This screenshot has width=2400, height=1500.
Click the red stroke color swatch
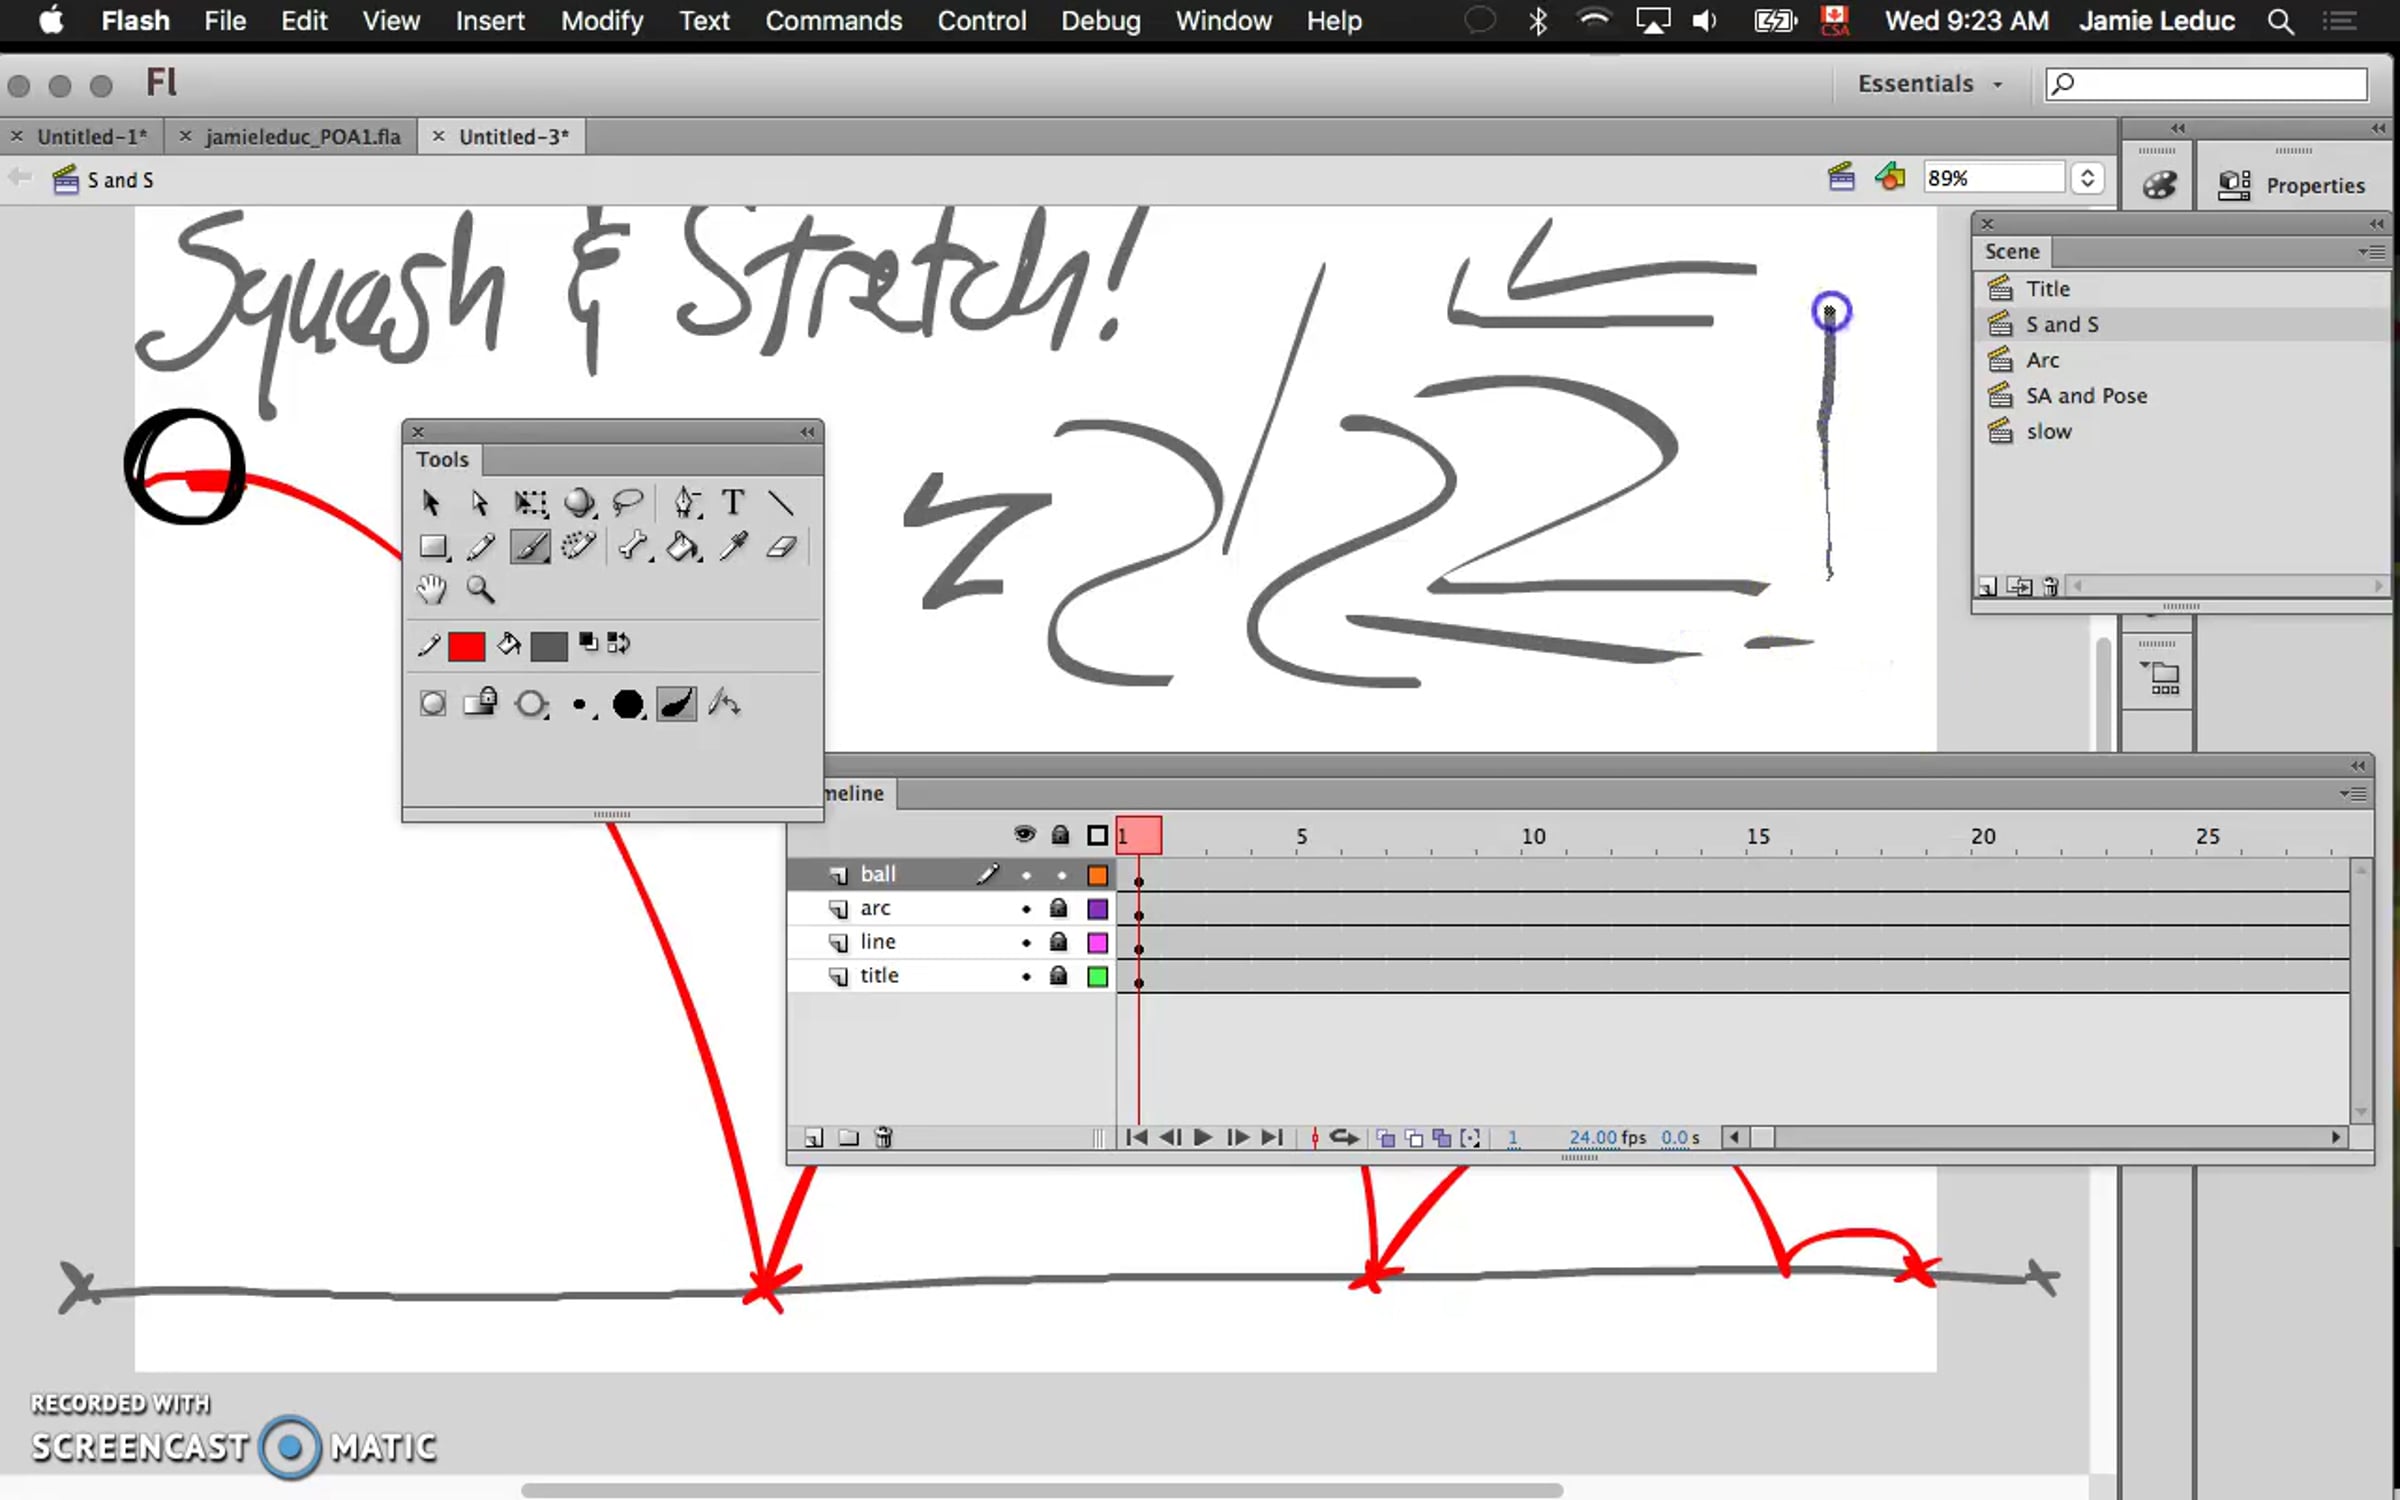(466, 646)
